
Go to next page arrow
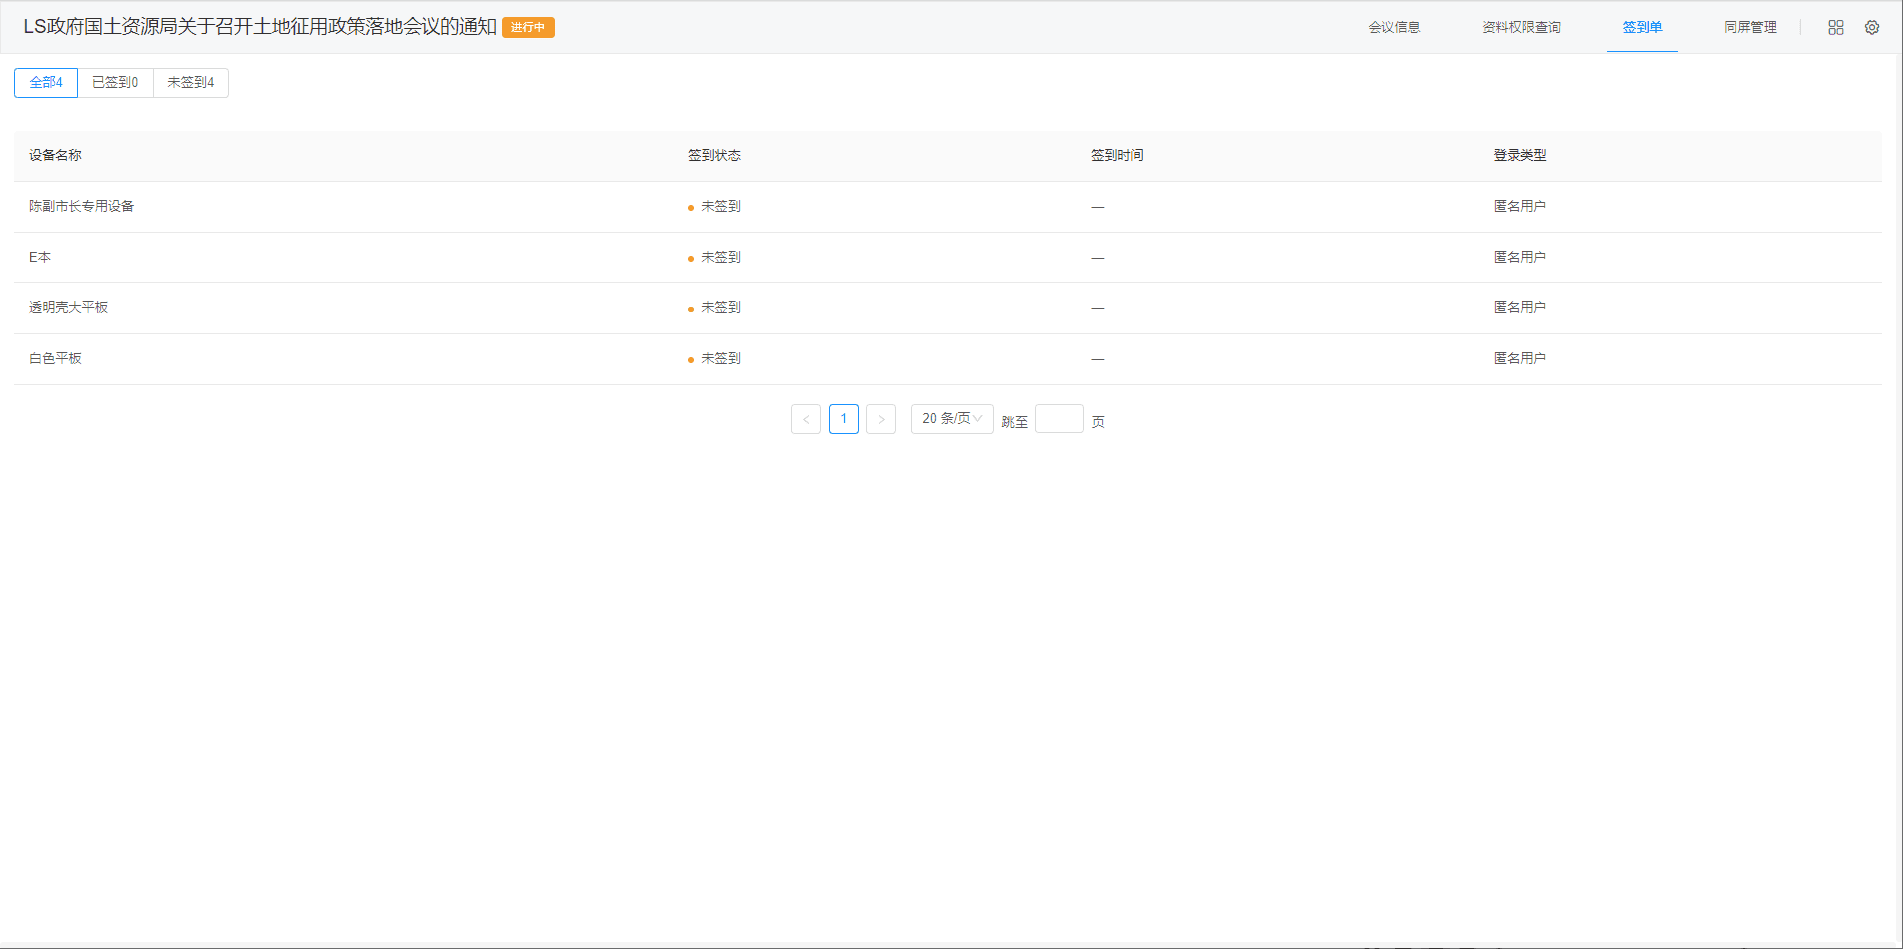point(881,419)
